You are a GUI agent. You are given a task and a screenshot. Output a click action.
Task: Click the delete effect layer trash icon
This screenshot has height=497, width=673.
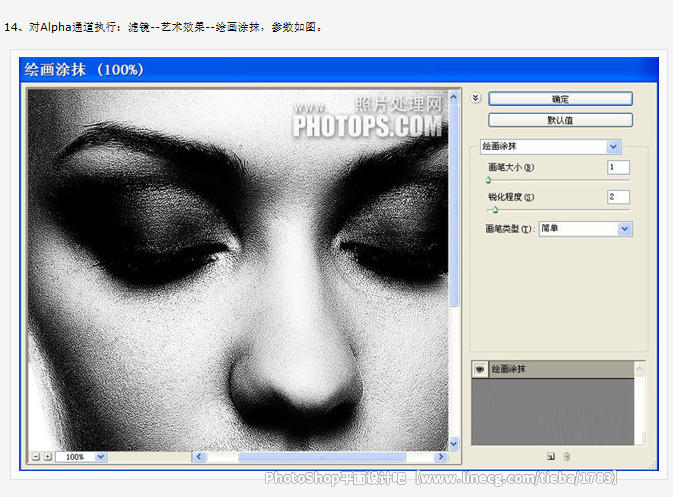[x=567, y=457]
